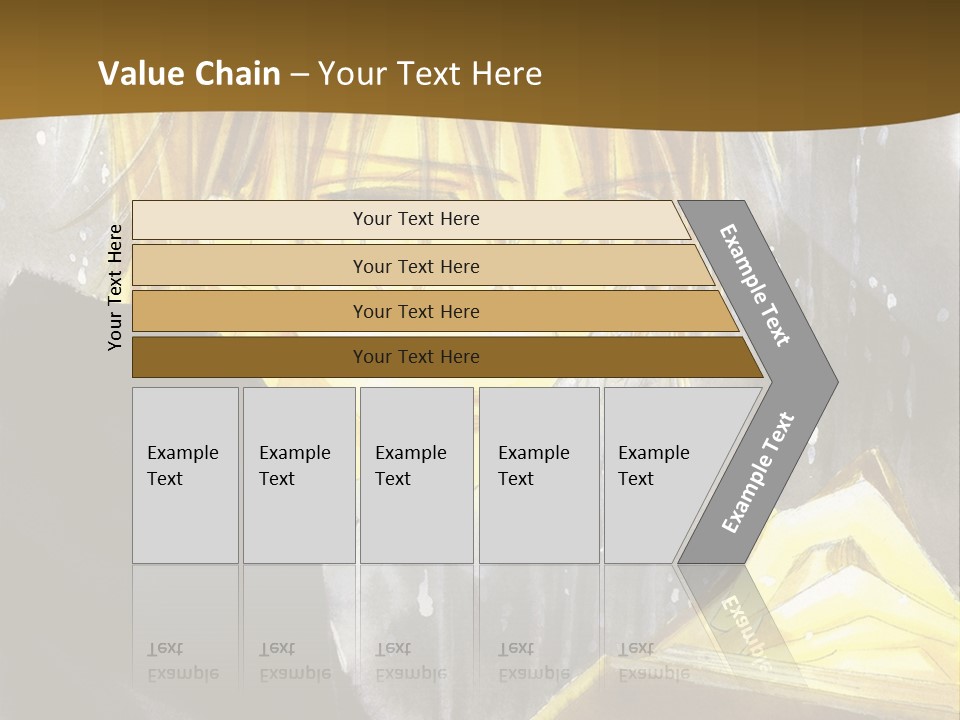Select the first gray 'Example Text' box
This screenshot has width=960, height=720.
186,475
